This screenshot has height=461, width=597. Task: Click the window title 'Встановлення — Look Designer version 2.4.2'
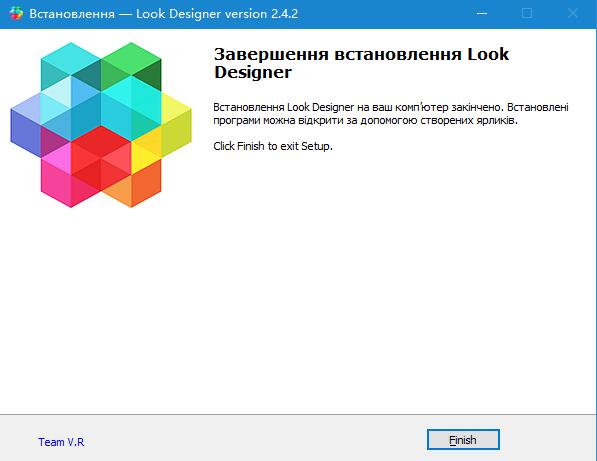[164, 14]
